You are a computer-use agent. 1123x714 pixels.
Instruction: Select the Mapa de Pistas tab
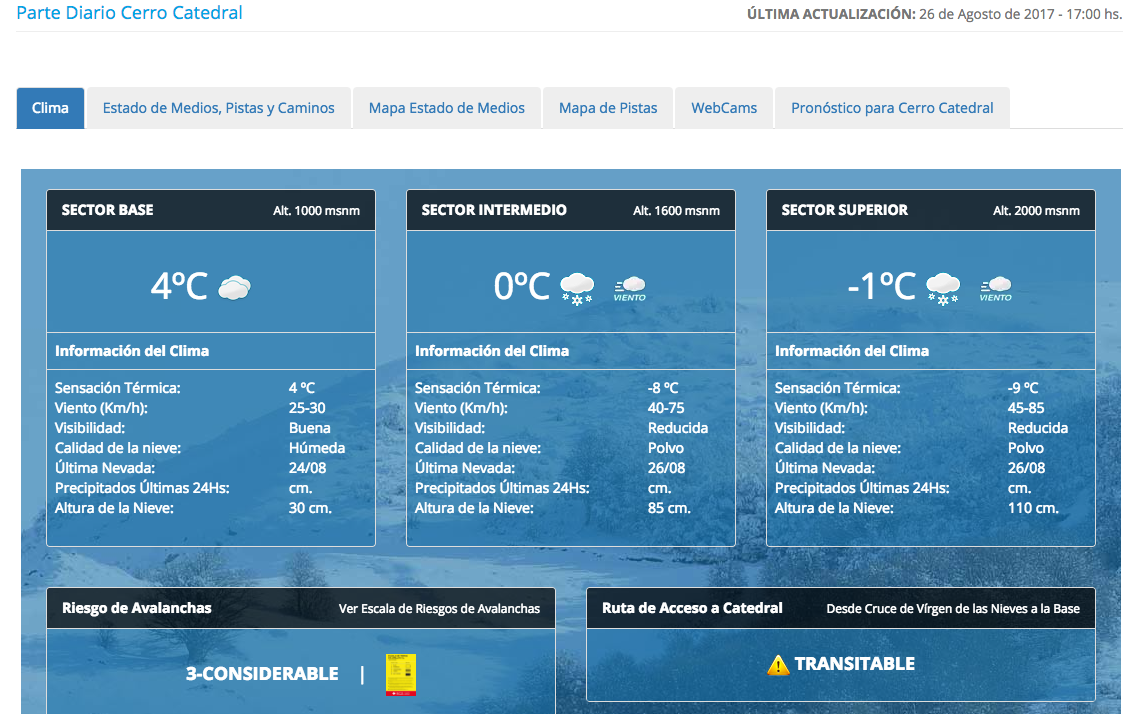click(x=608, y=108)
